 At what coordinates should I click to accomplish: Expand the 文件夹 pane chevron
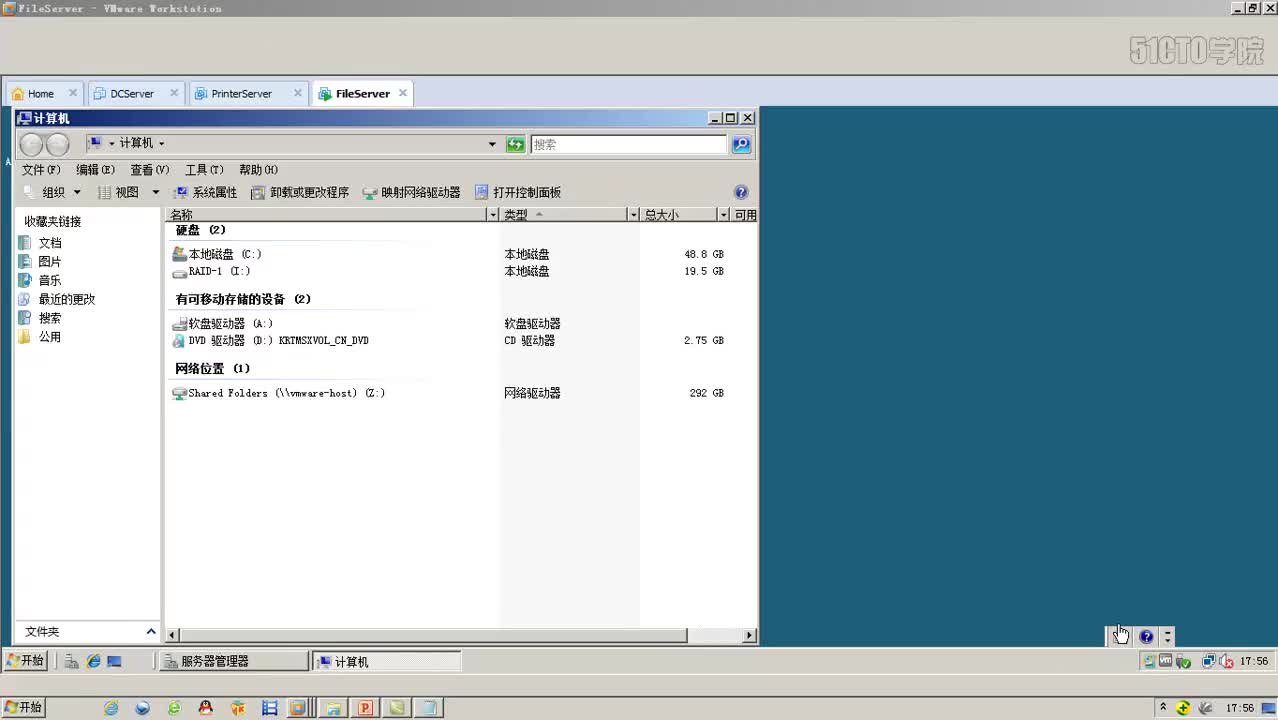click(151, 631)
